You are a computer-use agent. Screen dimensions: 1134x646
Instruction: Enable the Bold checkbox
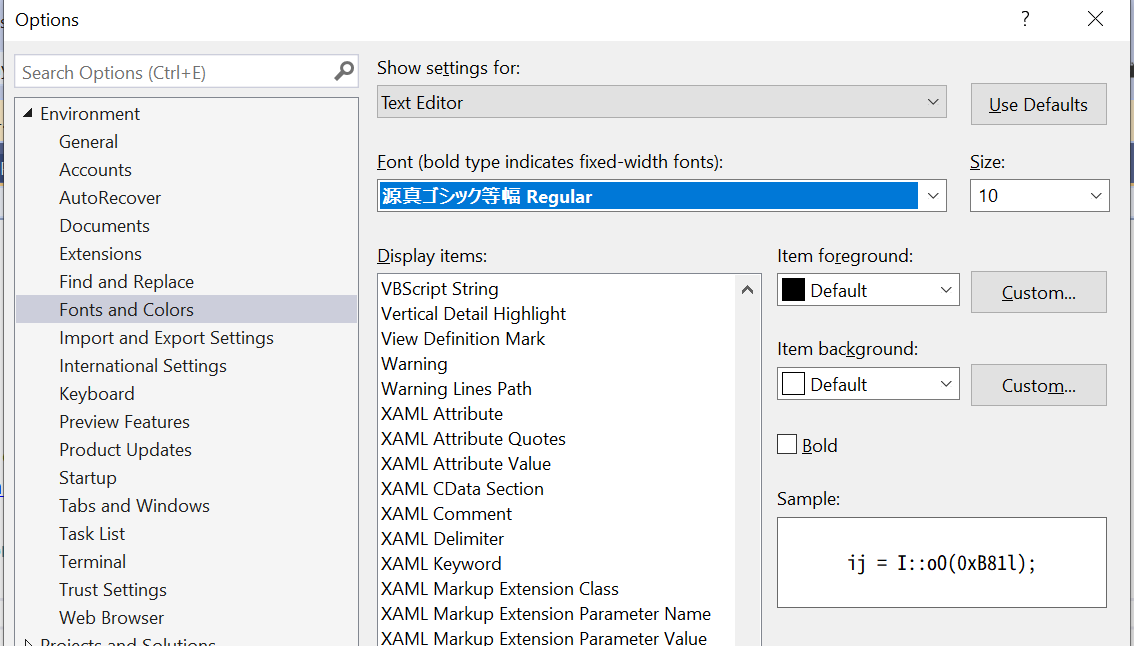point(788,445)
